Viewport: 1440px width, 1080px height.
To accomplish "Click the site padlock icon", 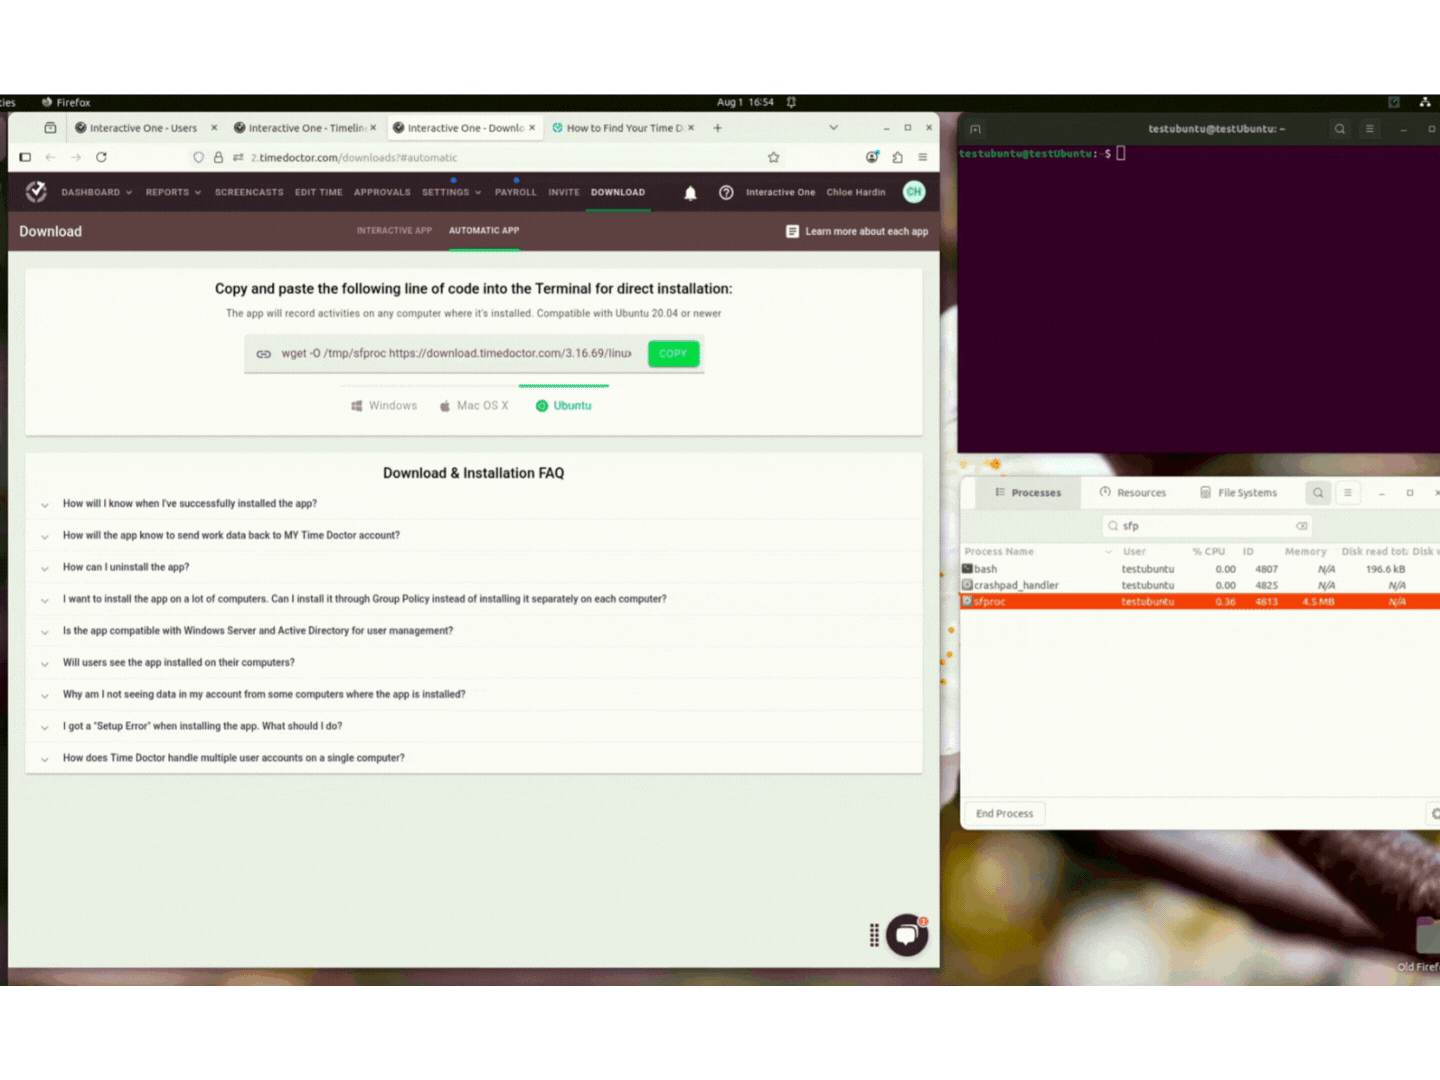I will coord(218,157).
